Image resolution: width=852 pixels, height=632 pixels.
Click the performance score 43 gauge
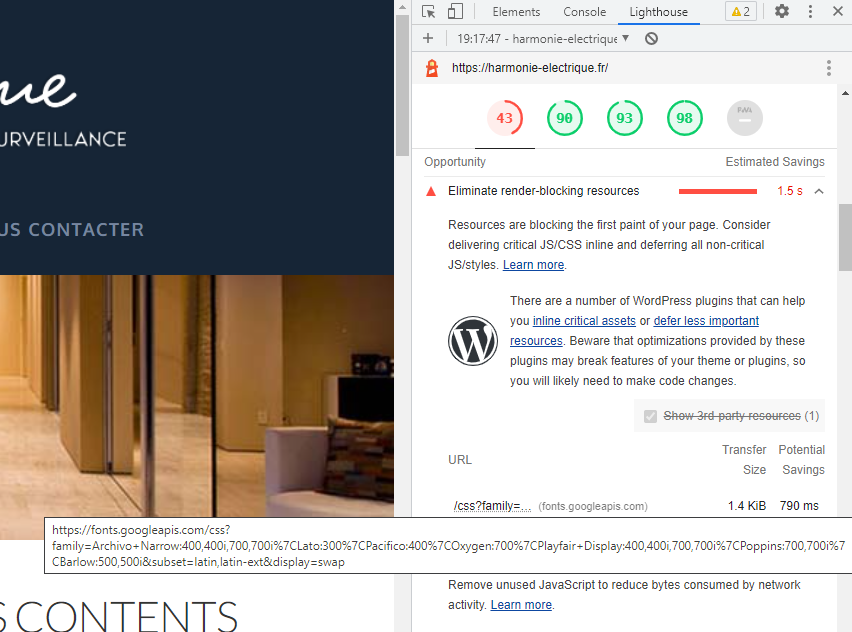pos(504,118)
